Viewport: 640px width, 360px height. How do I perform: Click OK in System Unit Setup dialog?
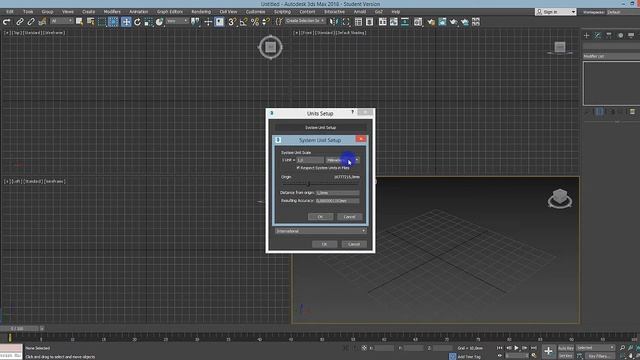click(320, 217)
